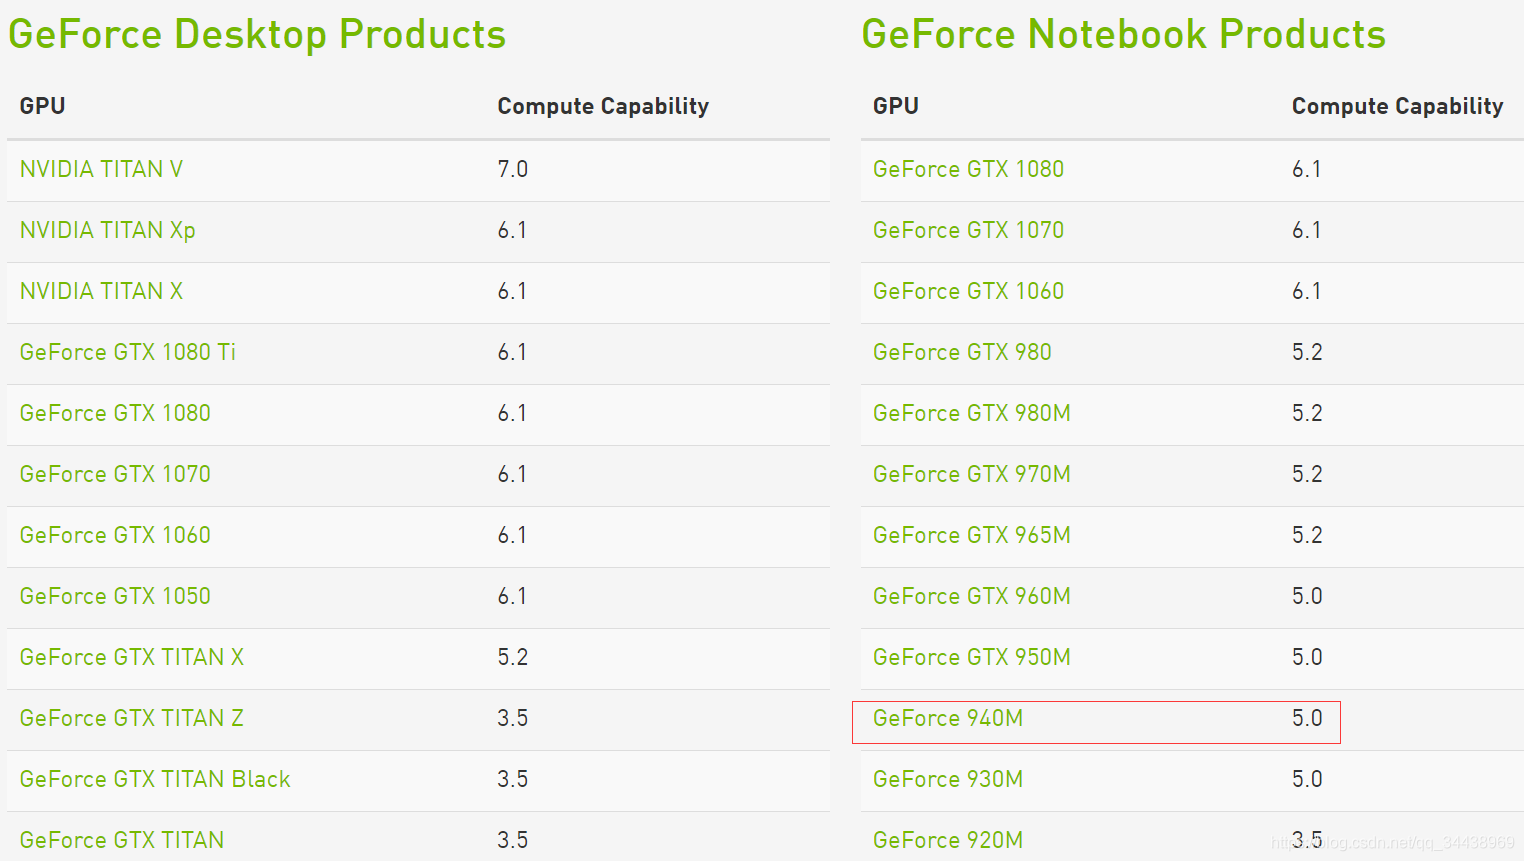Click the NVIDIA TITAN X link
The image size is (1524, 861).
[101, 291]
